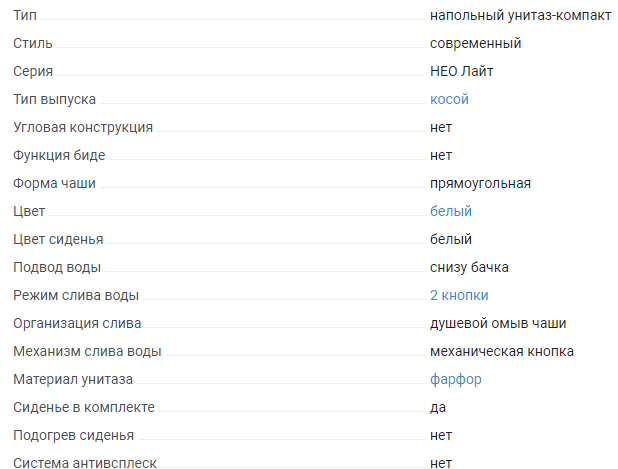Click the 'НЕО Лайт' series value

click(461, 71)
